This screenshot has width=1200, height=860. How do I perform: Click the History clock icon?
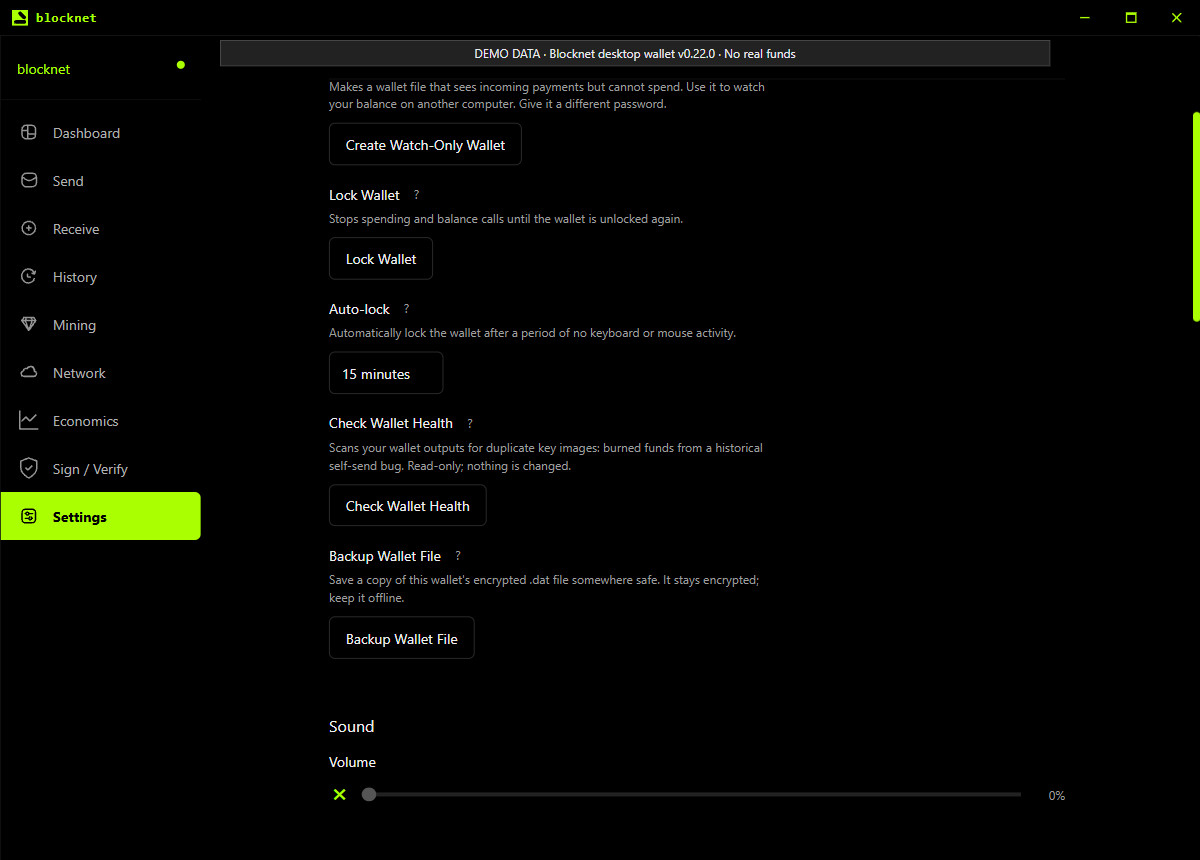tap(29, 277)
